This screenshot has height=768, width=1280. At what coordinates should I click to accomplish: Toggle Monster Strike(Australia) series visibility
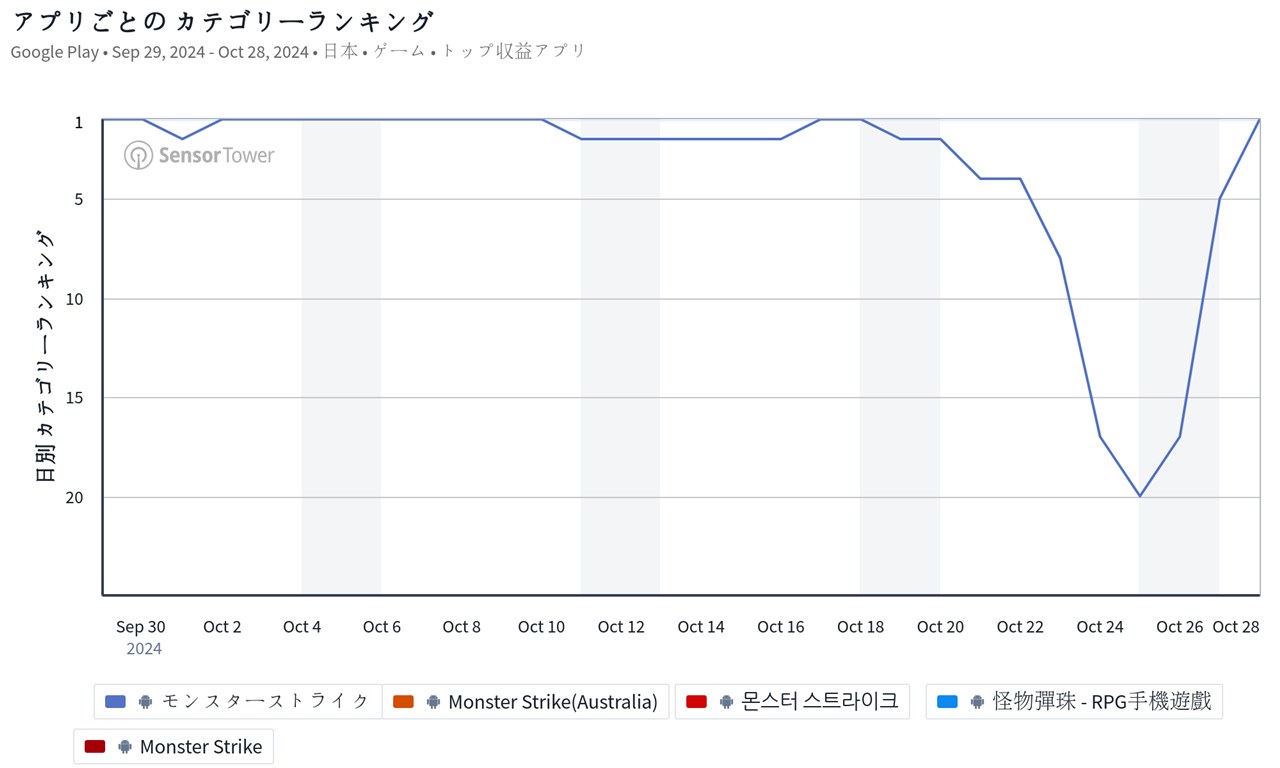click(552, 702)
